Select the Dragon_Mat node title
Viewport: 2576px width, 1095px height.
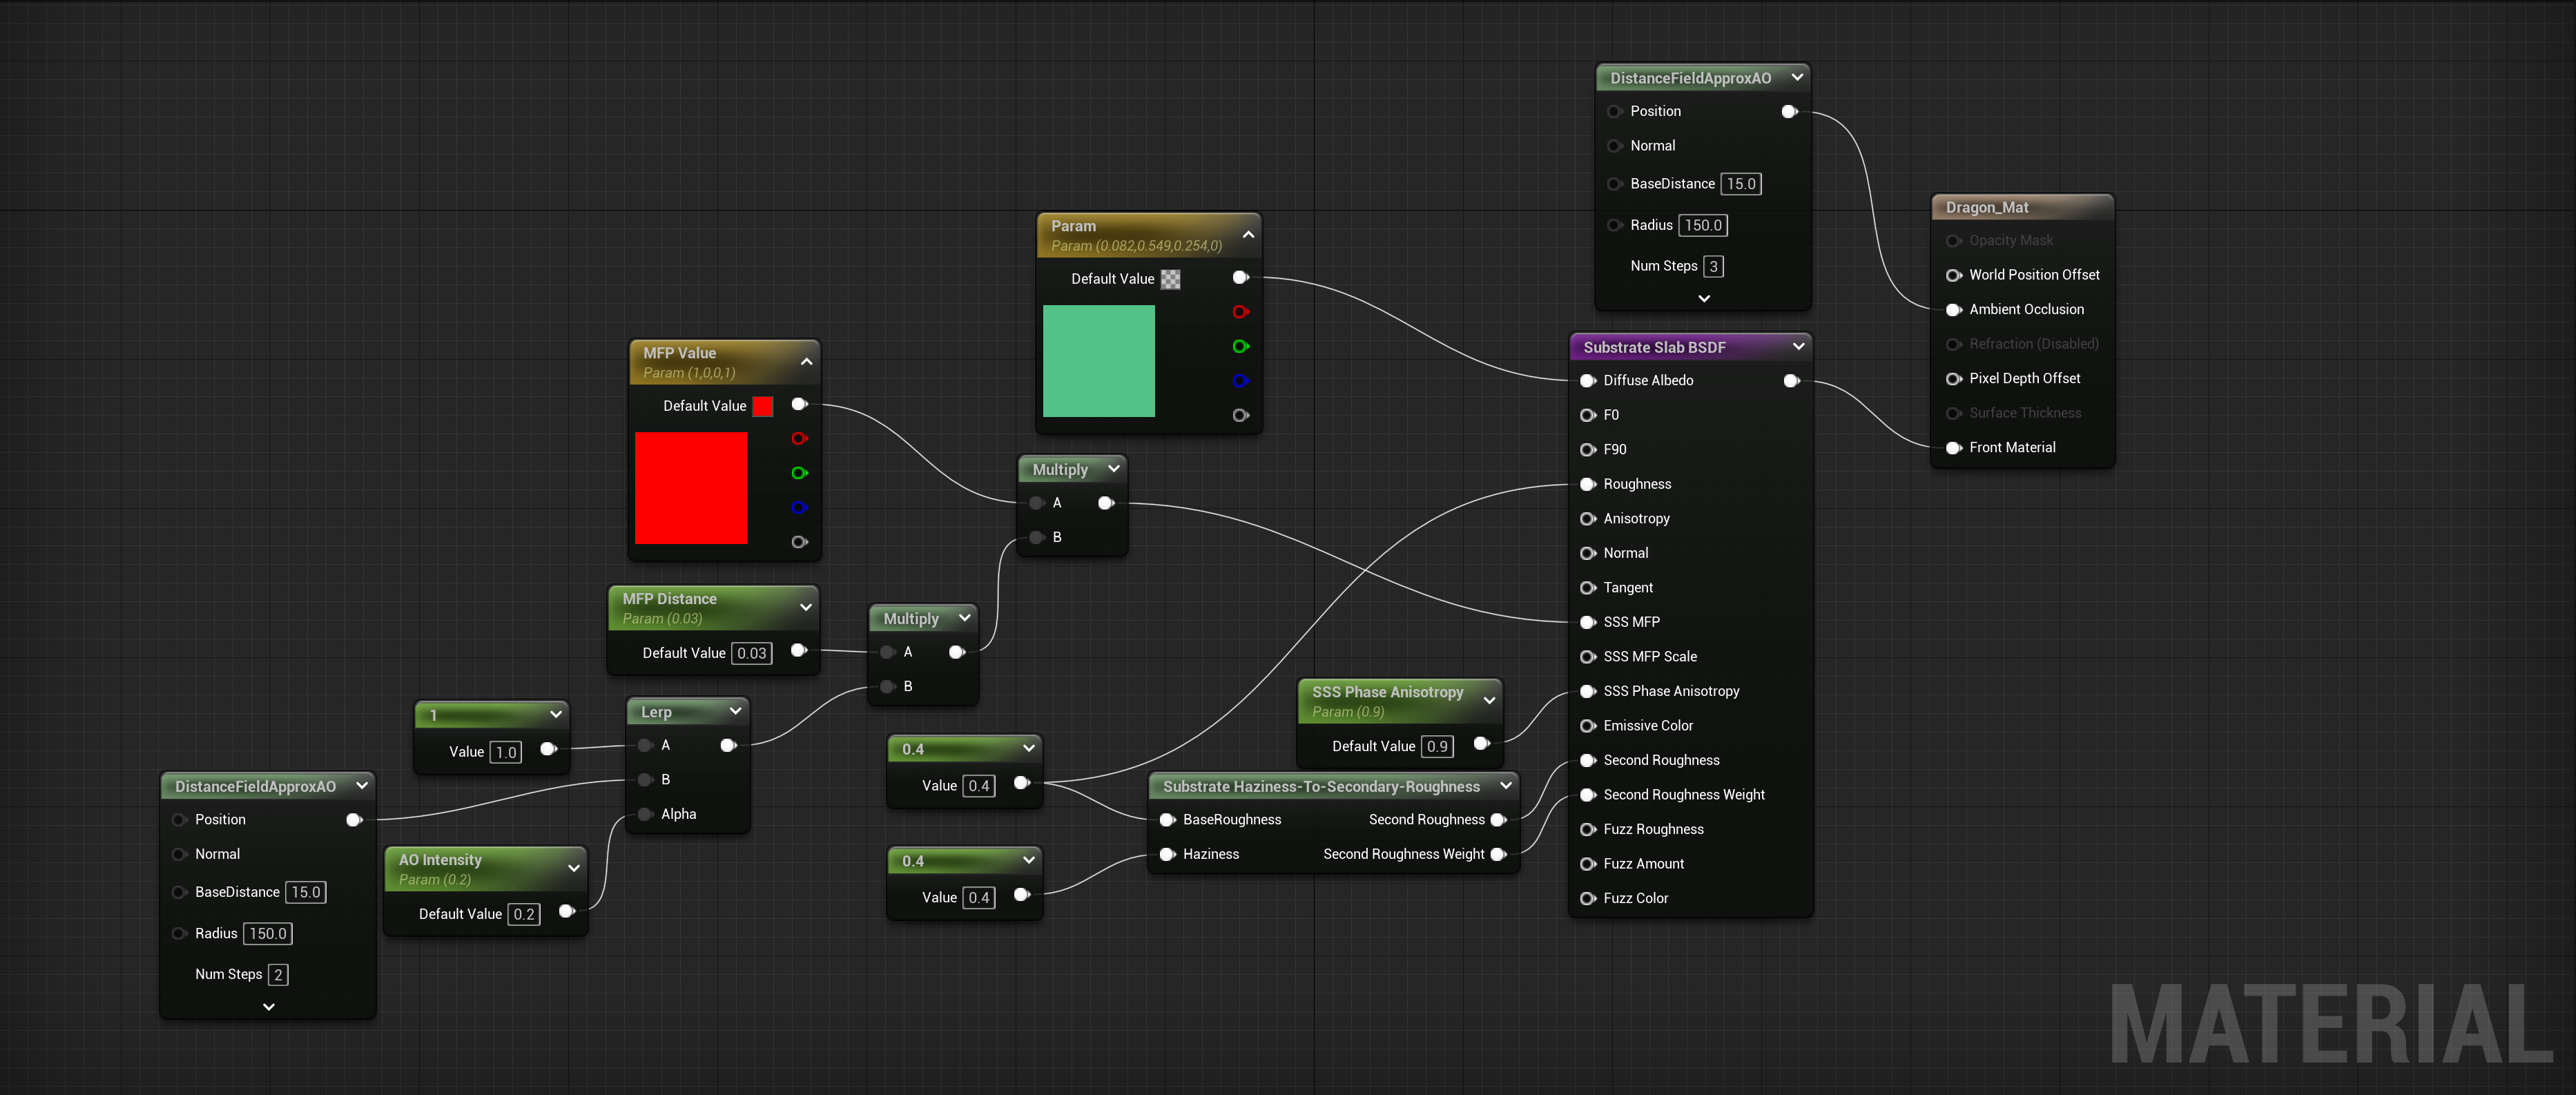(1987, 207)
